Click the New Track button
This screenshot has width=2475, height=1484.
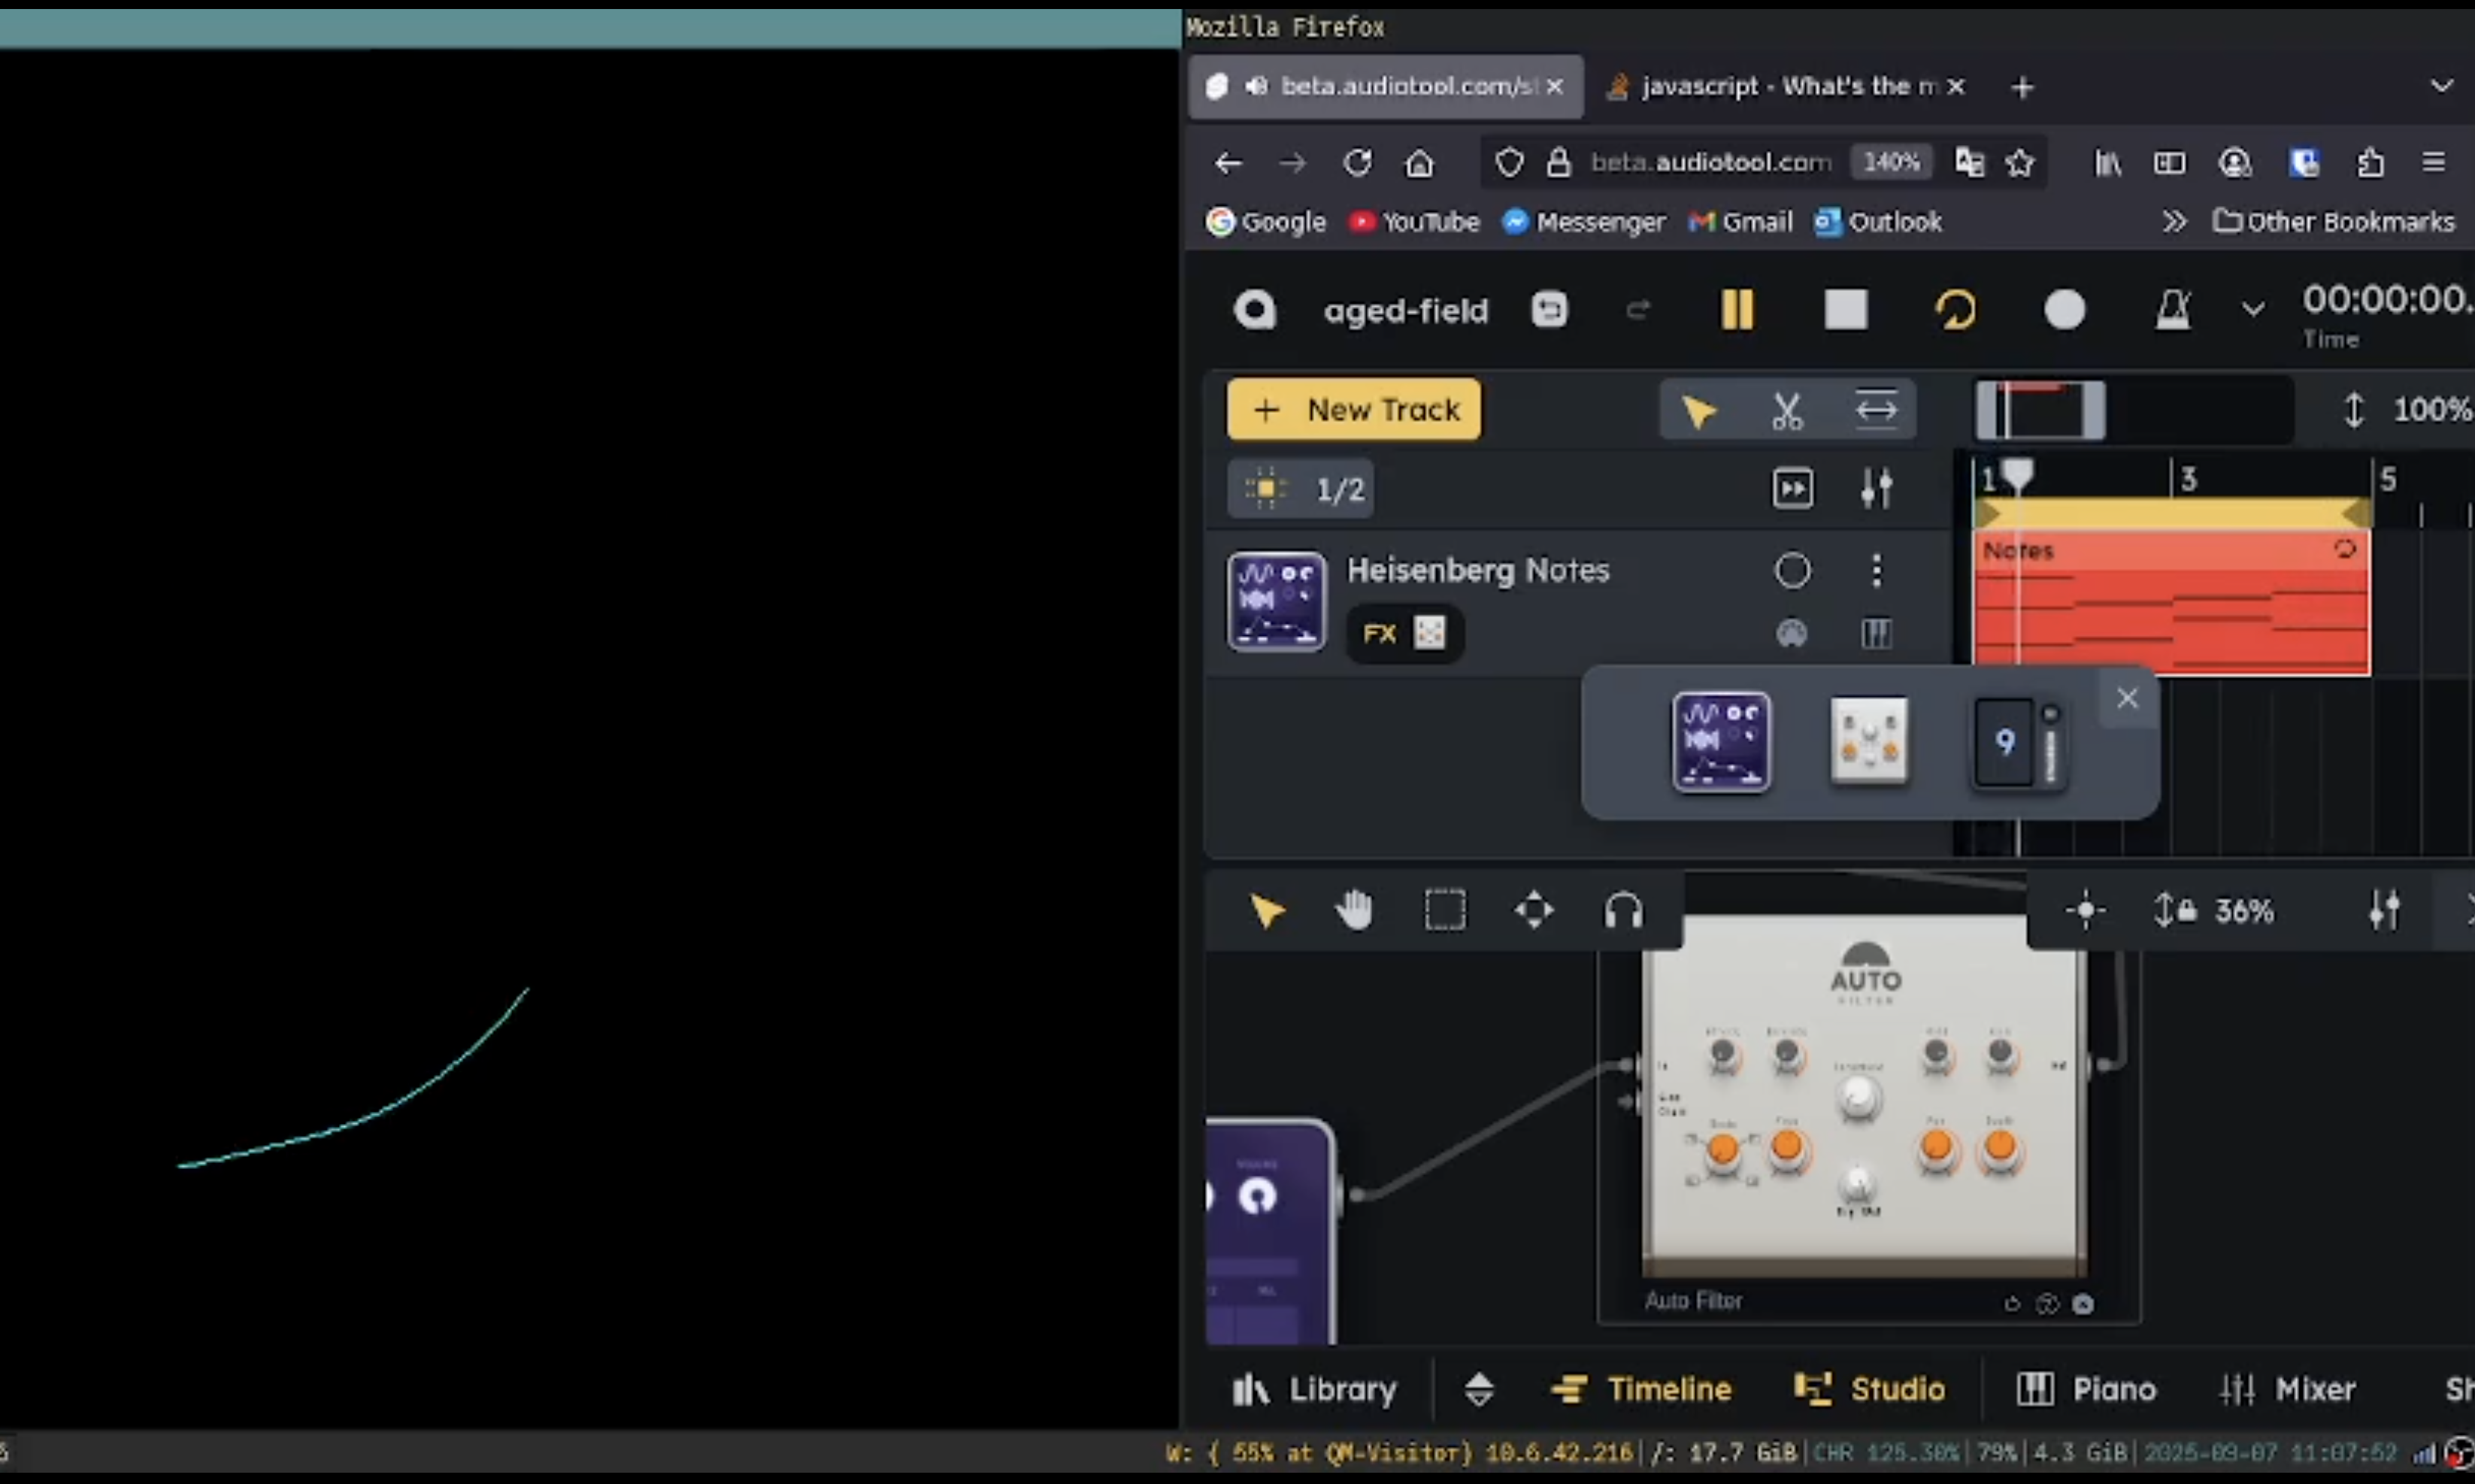1353,410
